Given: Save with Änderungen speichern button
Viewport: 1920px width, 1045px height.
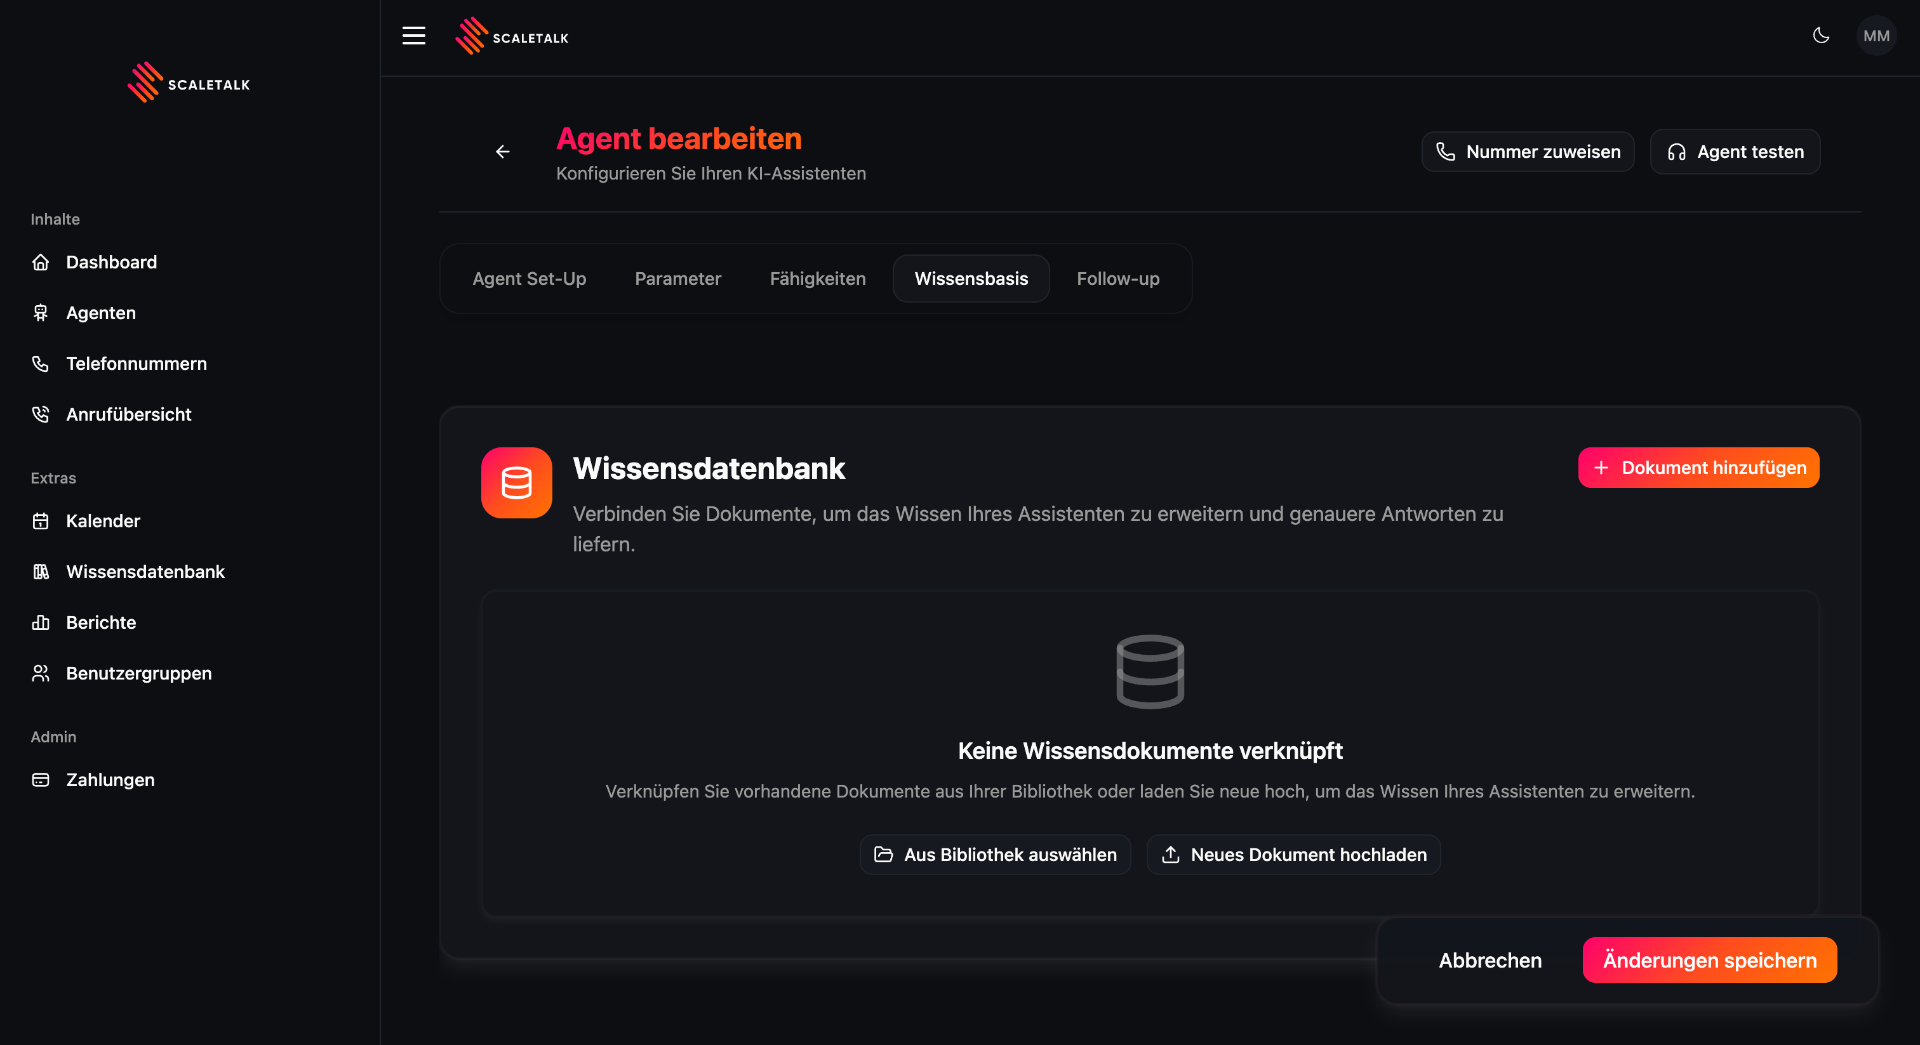Looking at the screenshot, I should [x=1710, y=961].
